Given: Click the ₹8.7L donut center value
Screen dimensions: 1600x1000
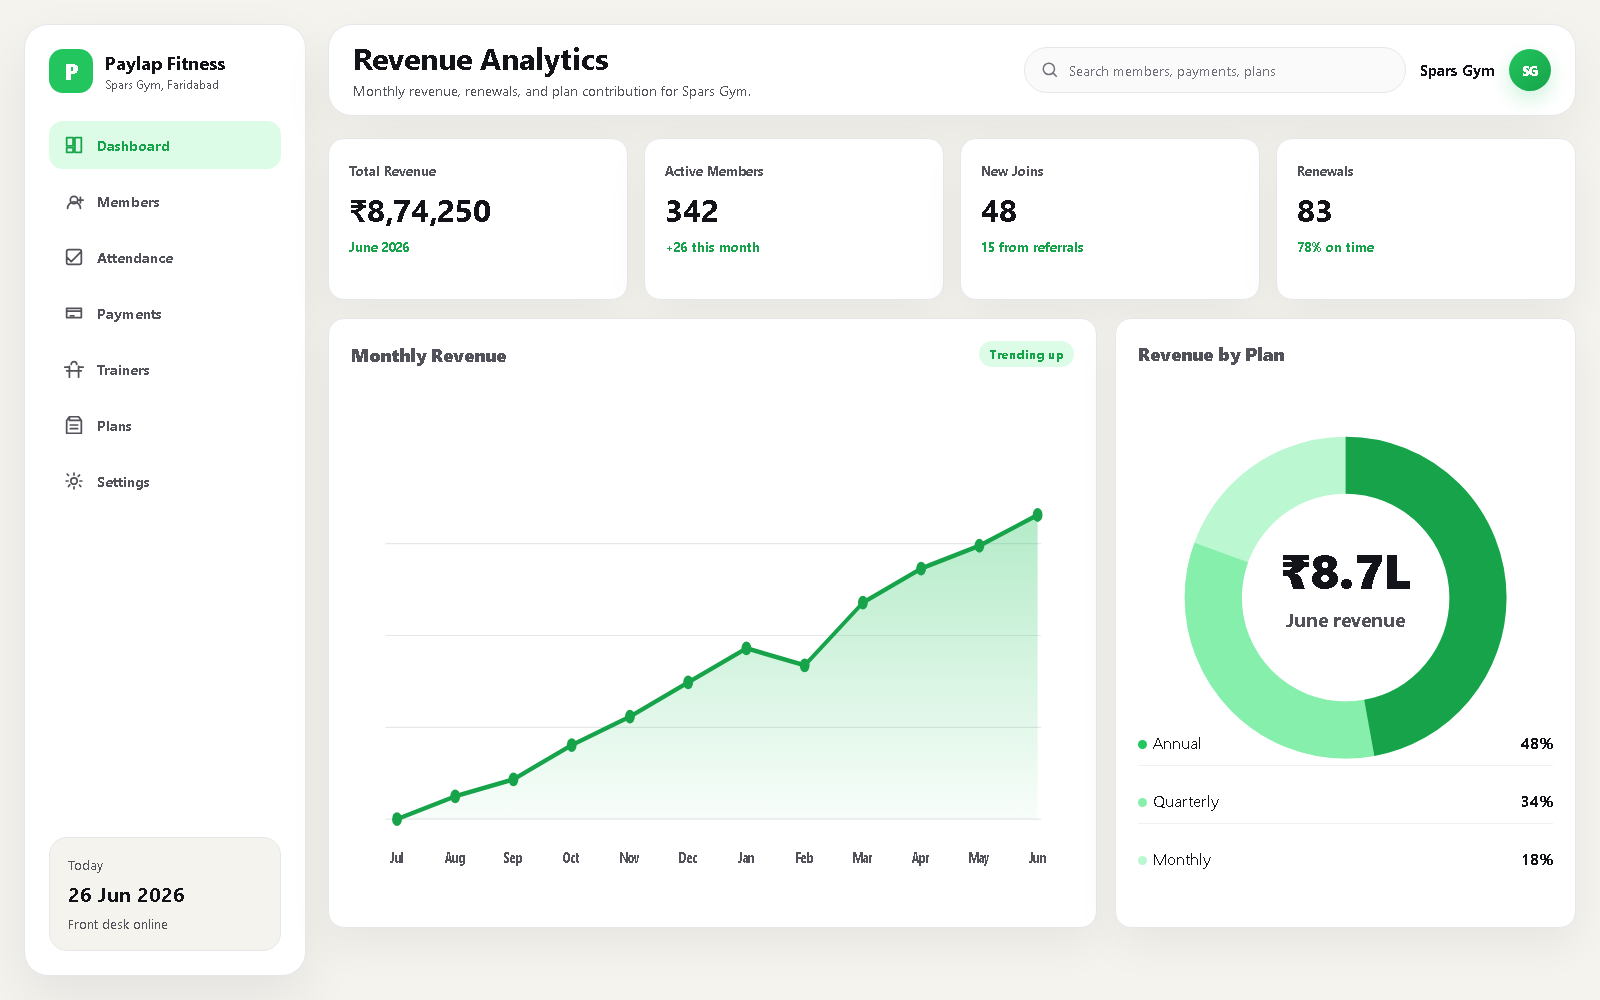Looking at the screenshot, I should coord(1346,573).
